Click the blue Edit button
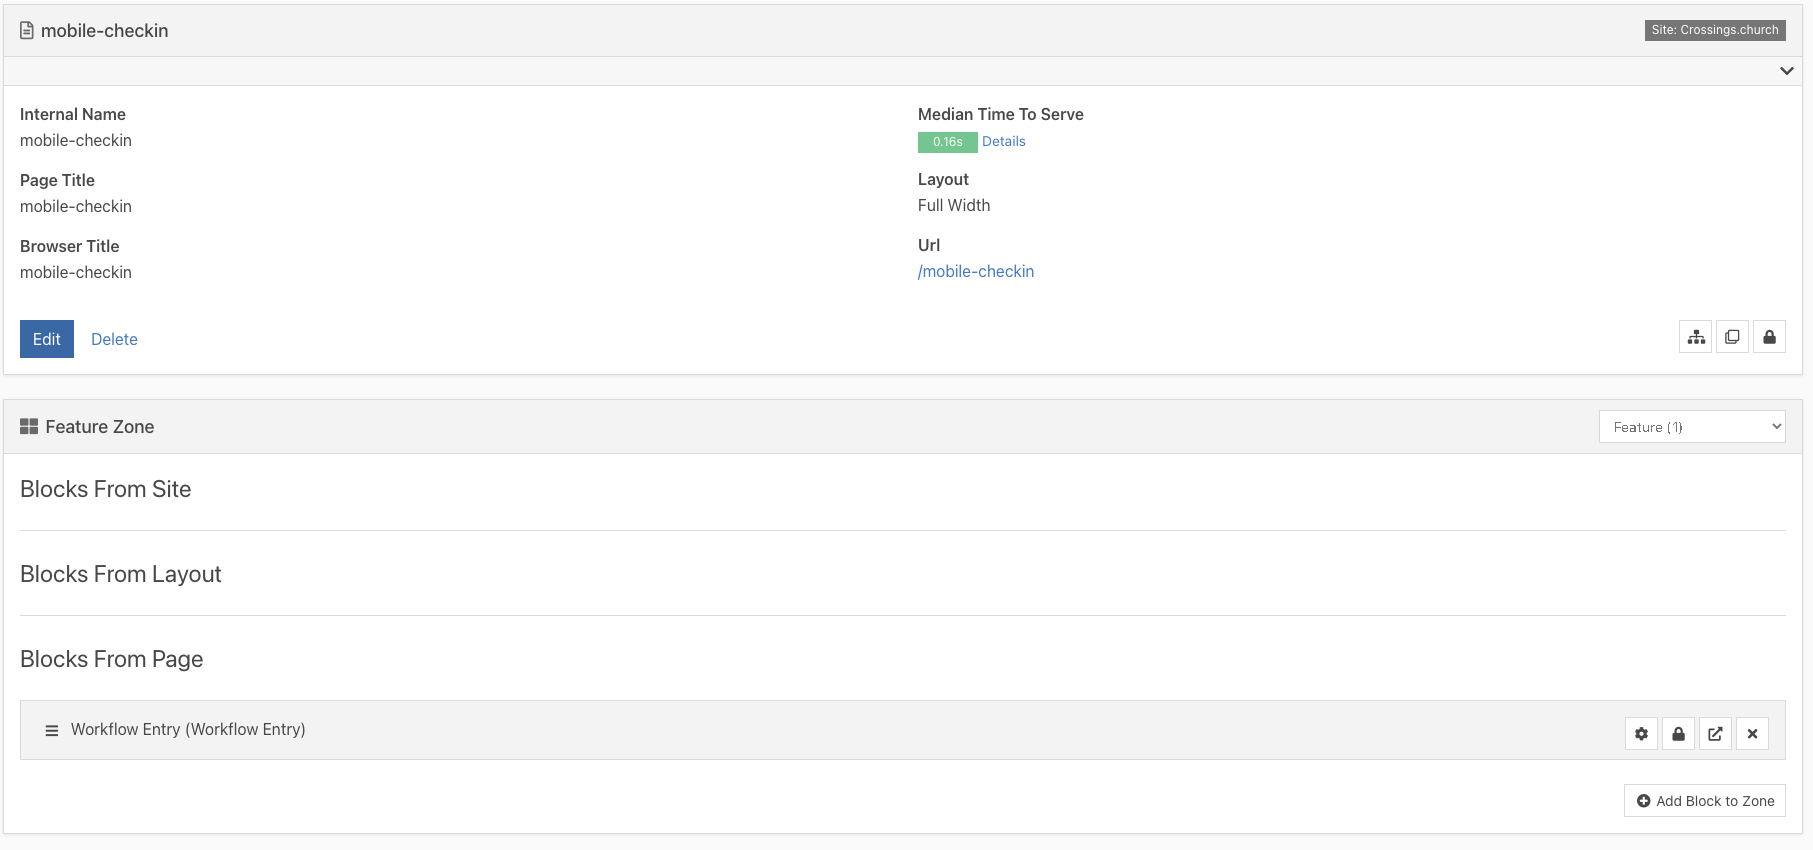Viewport: 1813px width, 850px height. (x=47, y=339)
